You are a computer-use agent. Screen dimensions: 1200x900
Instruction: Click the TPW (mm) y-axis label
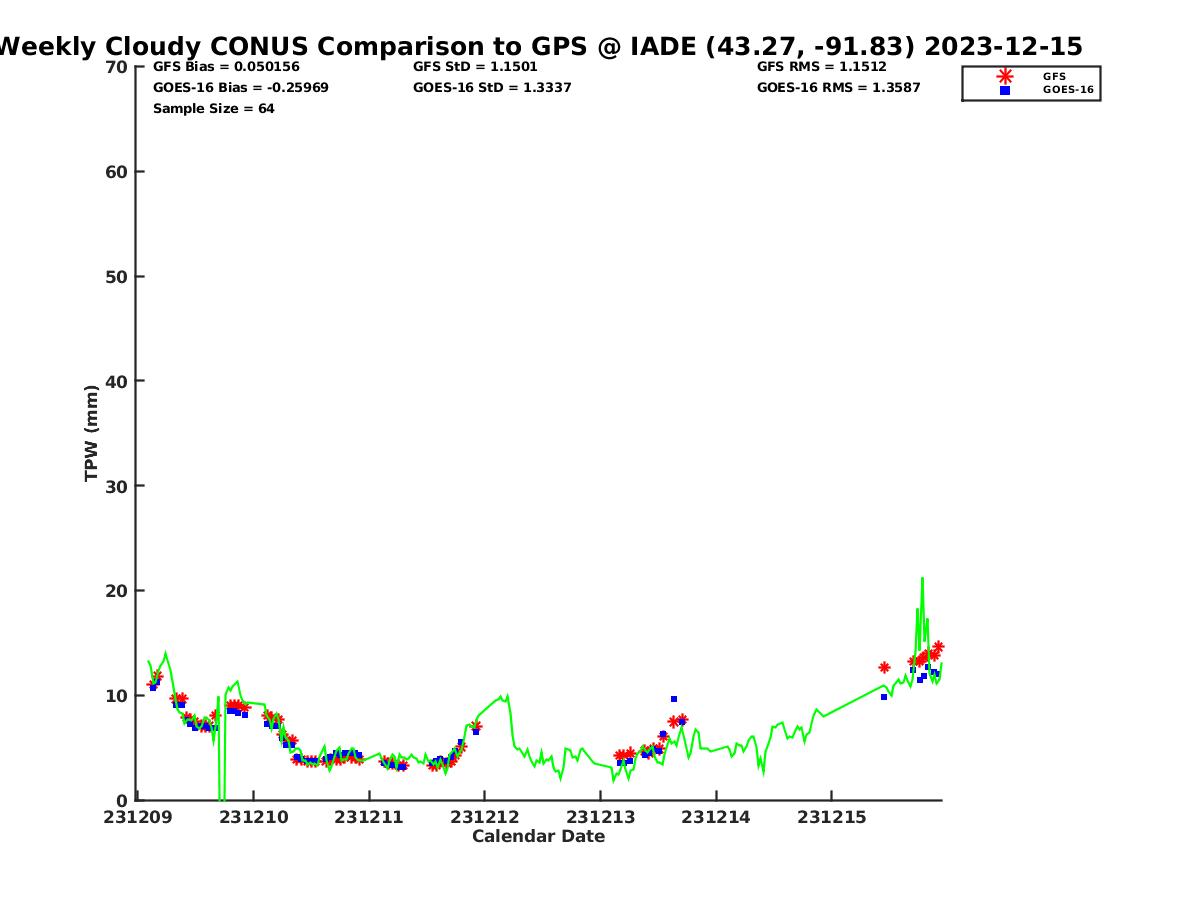92,433
